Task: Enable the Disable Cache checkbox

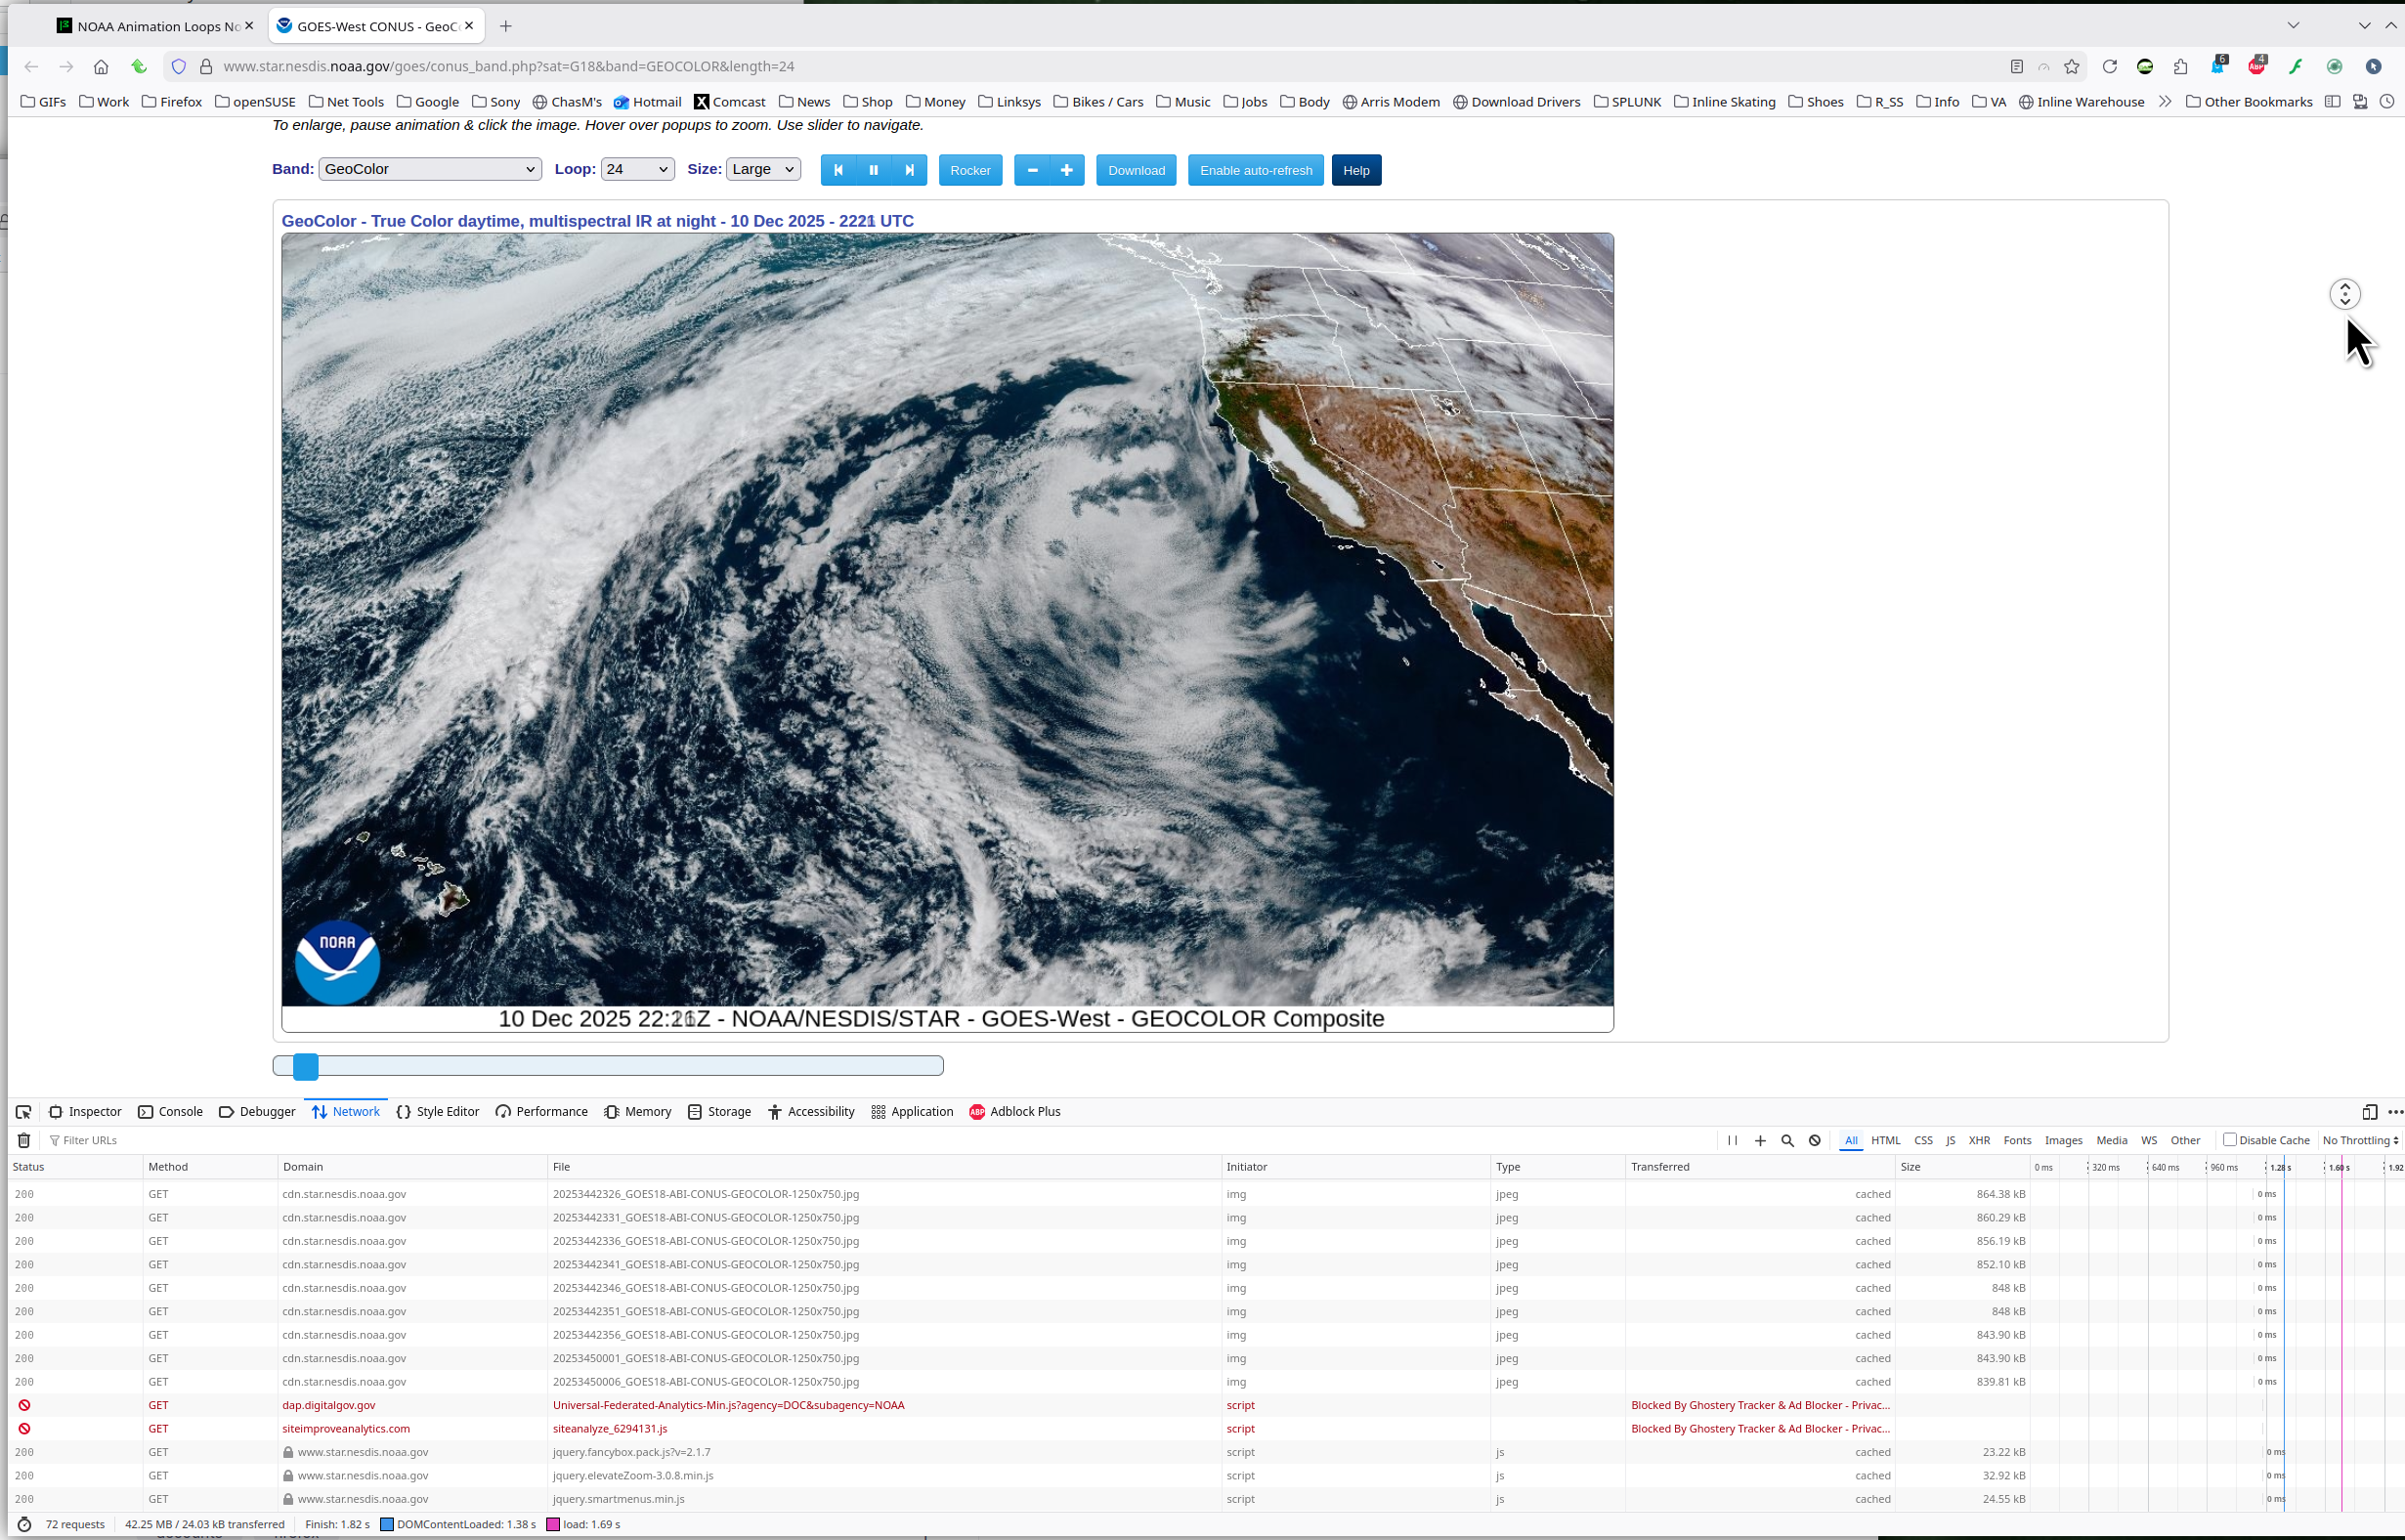Action: [x=2229, y=1139]
